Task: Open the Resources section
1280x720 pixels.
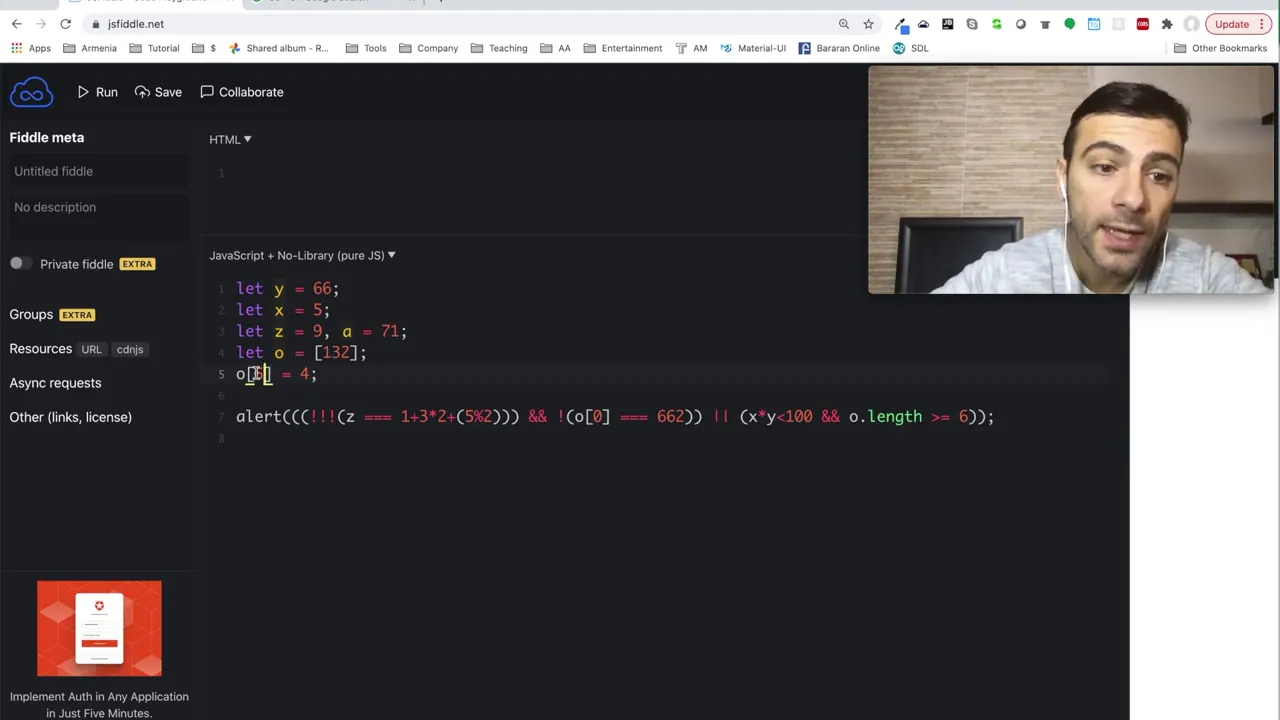Action: pyautogui.click(x=41, y=349)
